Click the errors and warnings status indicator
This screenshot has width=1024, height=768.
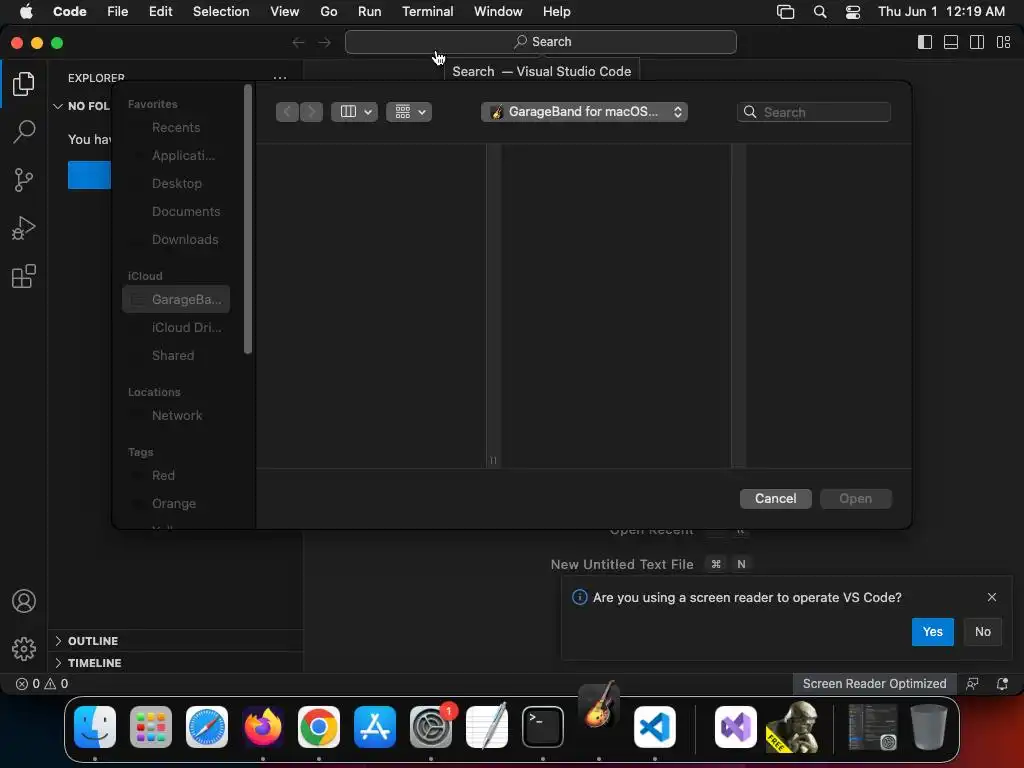(x=42, y=684)
